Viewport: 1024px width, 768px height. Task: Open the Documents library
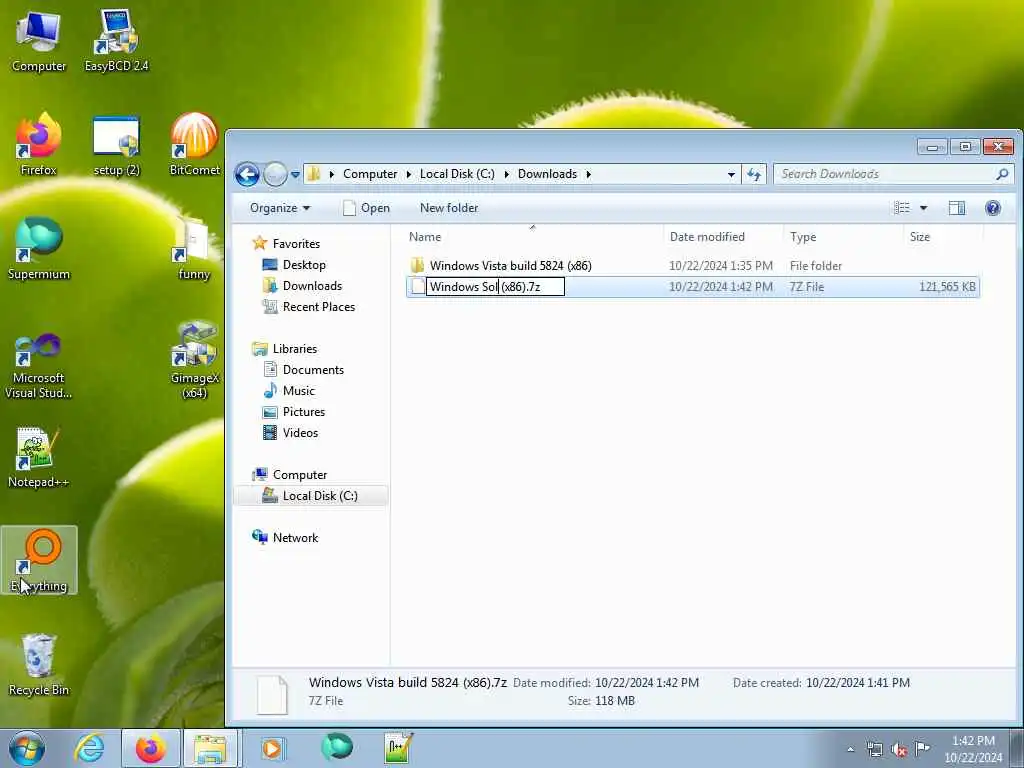pos(313,370)
